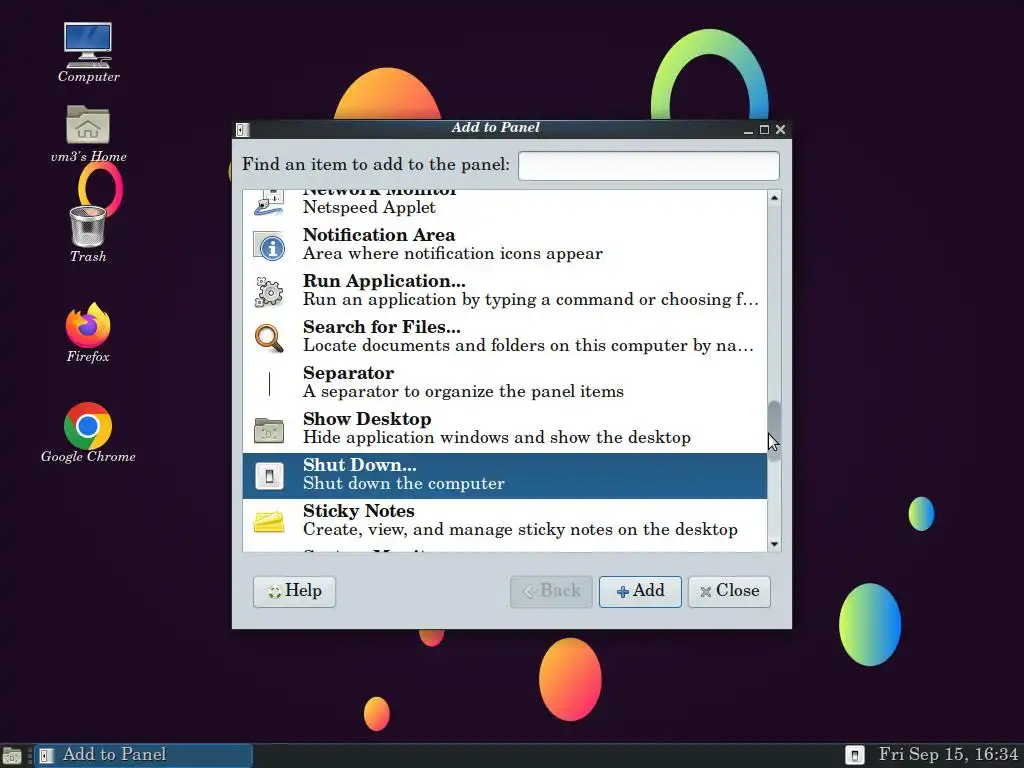Click the Add to Panel taskbar button

(143, 756)
